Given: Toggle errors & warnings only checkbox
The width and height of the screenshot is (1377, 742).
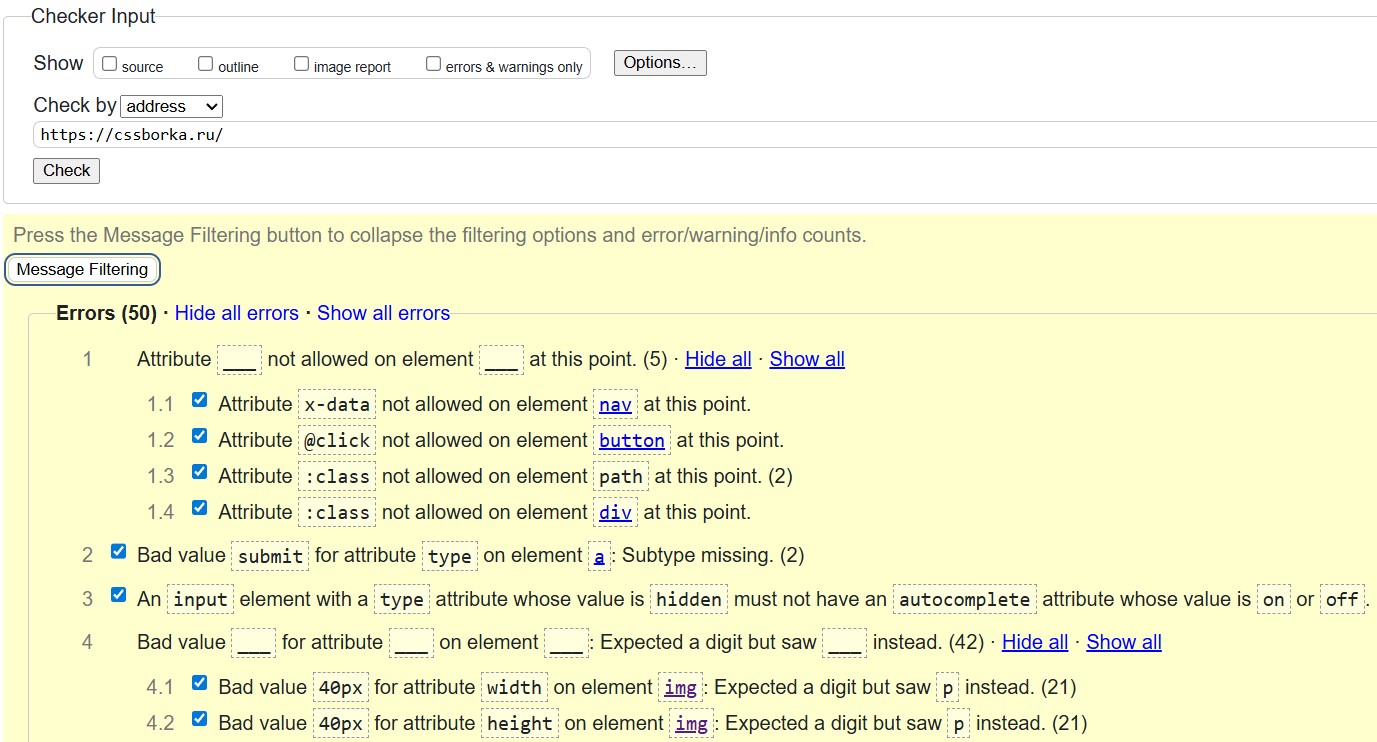Looking at the screenshot, I should 433,64.
